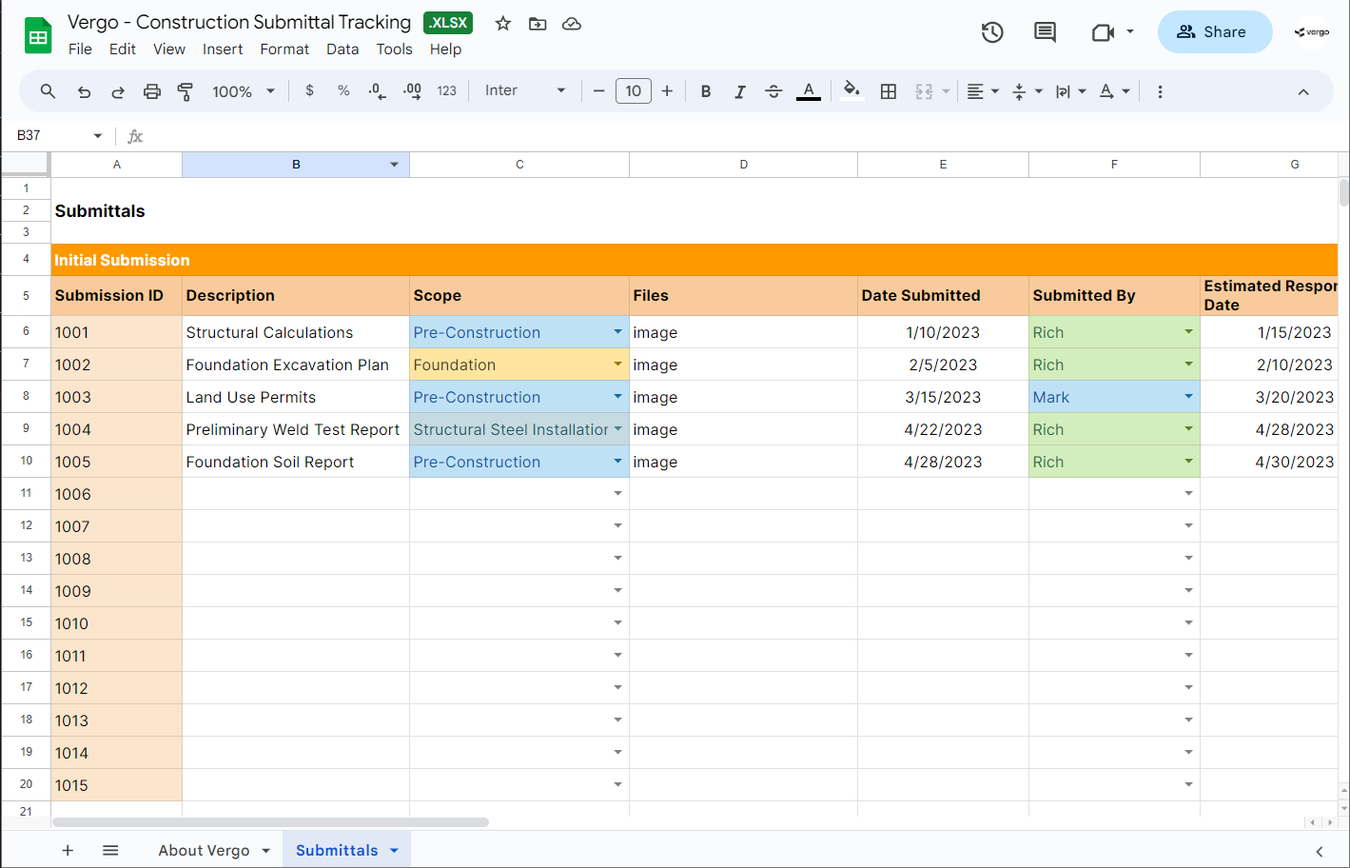
Task: Switch to the About Vergo sheet tab
Action: click(x=206, y=850)
